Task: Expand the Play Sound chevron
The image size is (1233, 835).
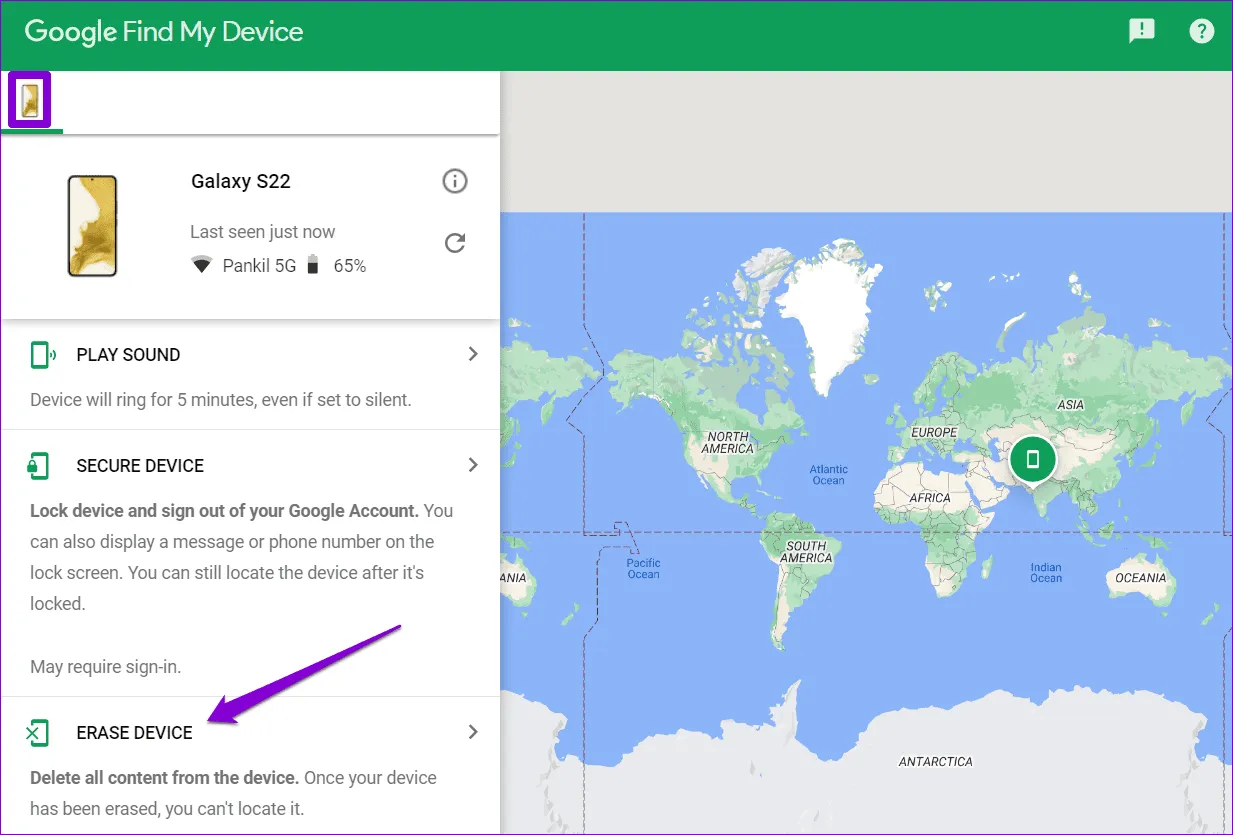Action: point(473,354)
